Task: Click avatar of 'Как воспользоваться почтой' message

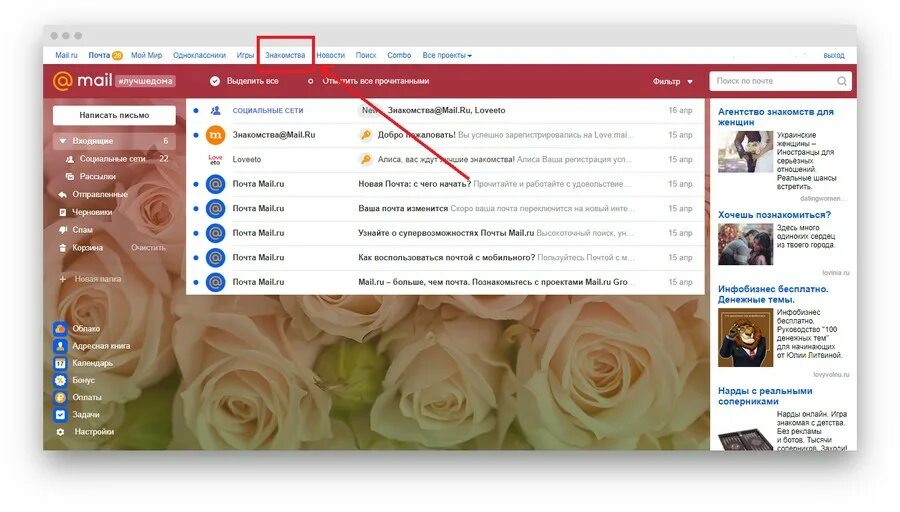Action: [x=215, y=258]
